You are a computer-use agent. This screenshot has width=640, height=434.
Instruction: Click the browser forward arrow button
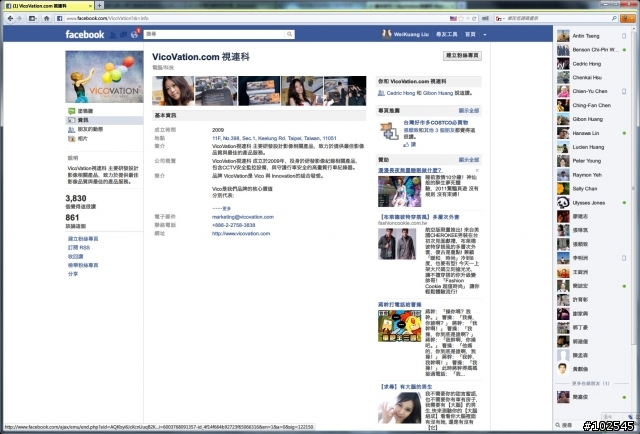(x=19, y=18)
